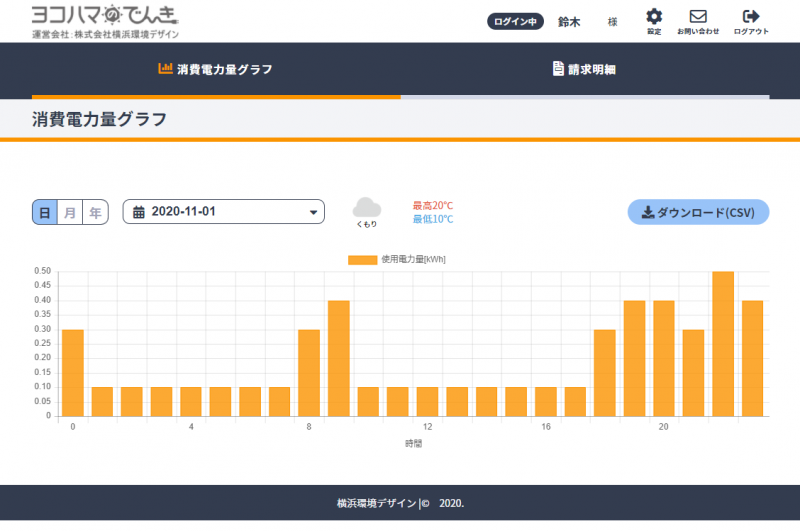Click the 使用電力量[kWh] legend label
Screen dimensions: 800x531
coord(413,260)
